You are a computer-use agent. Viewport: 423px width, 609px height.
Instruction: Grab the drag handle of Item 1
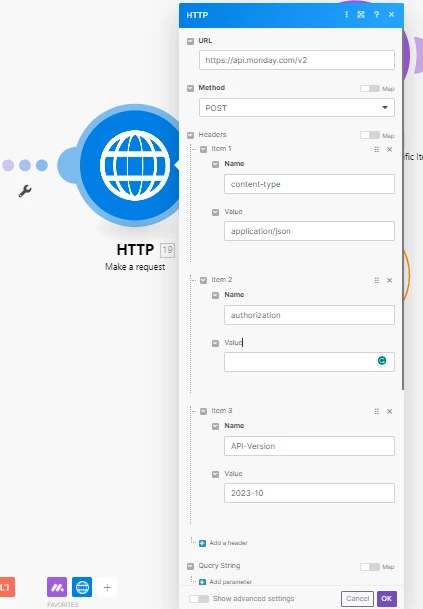[376, 150]
